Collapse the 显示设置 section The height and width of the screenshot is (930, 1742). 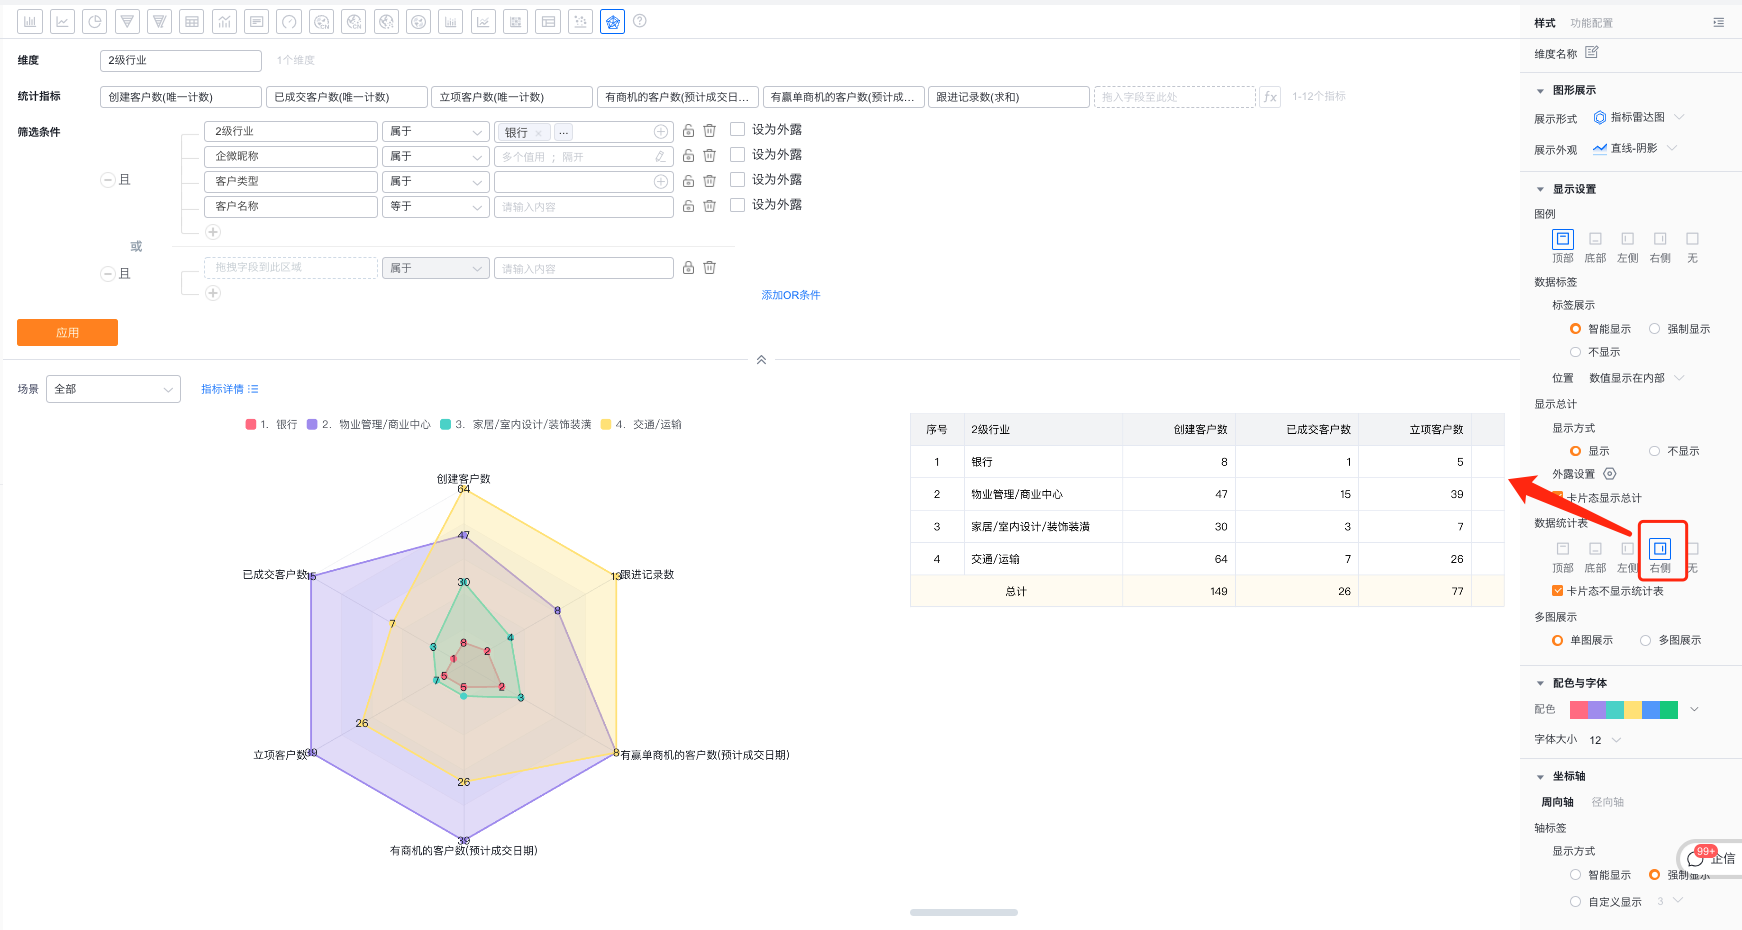click(x=1540, y=189)
